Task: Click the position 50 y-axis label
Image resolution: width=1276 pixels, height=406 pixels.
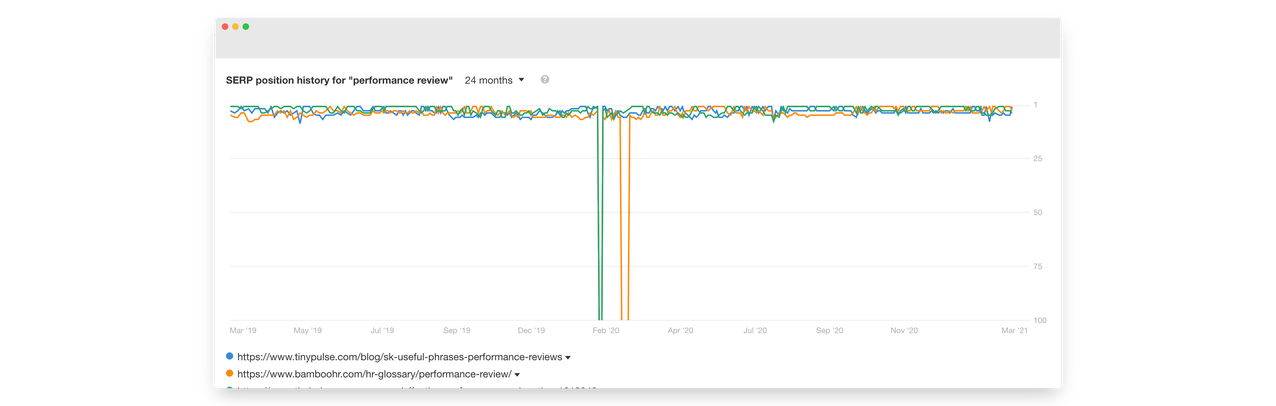Action: (x=1039, y=212)
